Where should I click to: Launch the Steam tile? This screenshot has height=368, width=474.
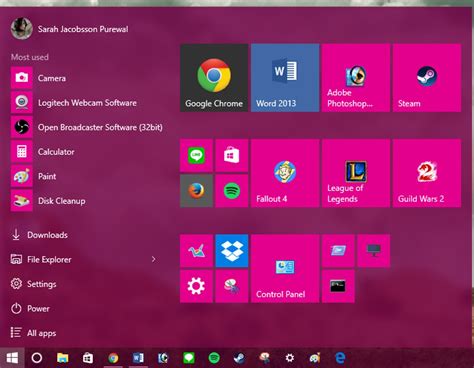(x=427, y=78)
